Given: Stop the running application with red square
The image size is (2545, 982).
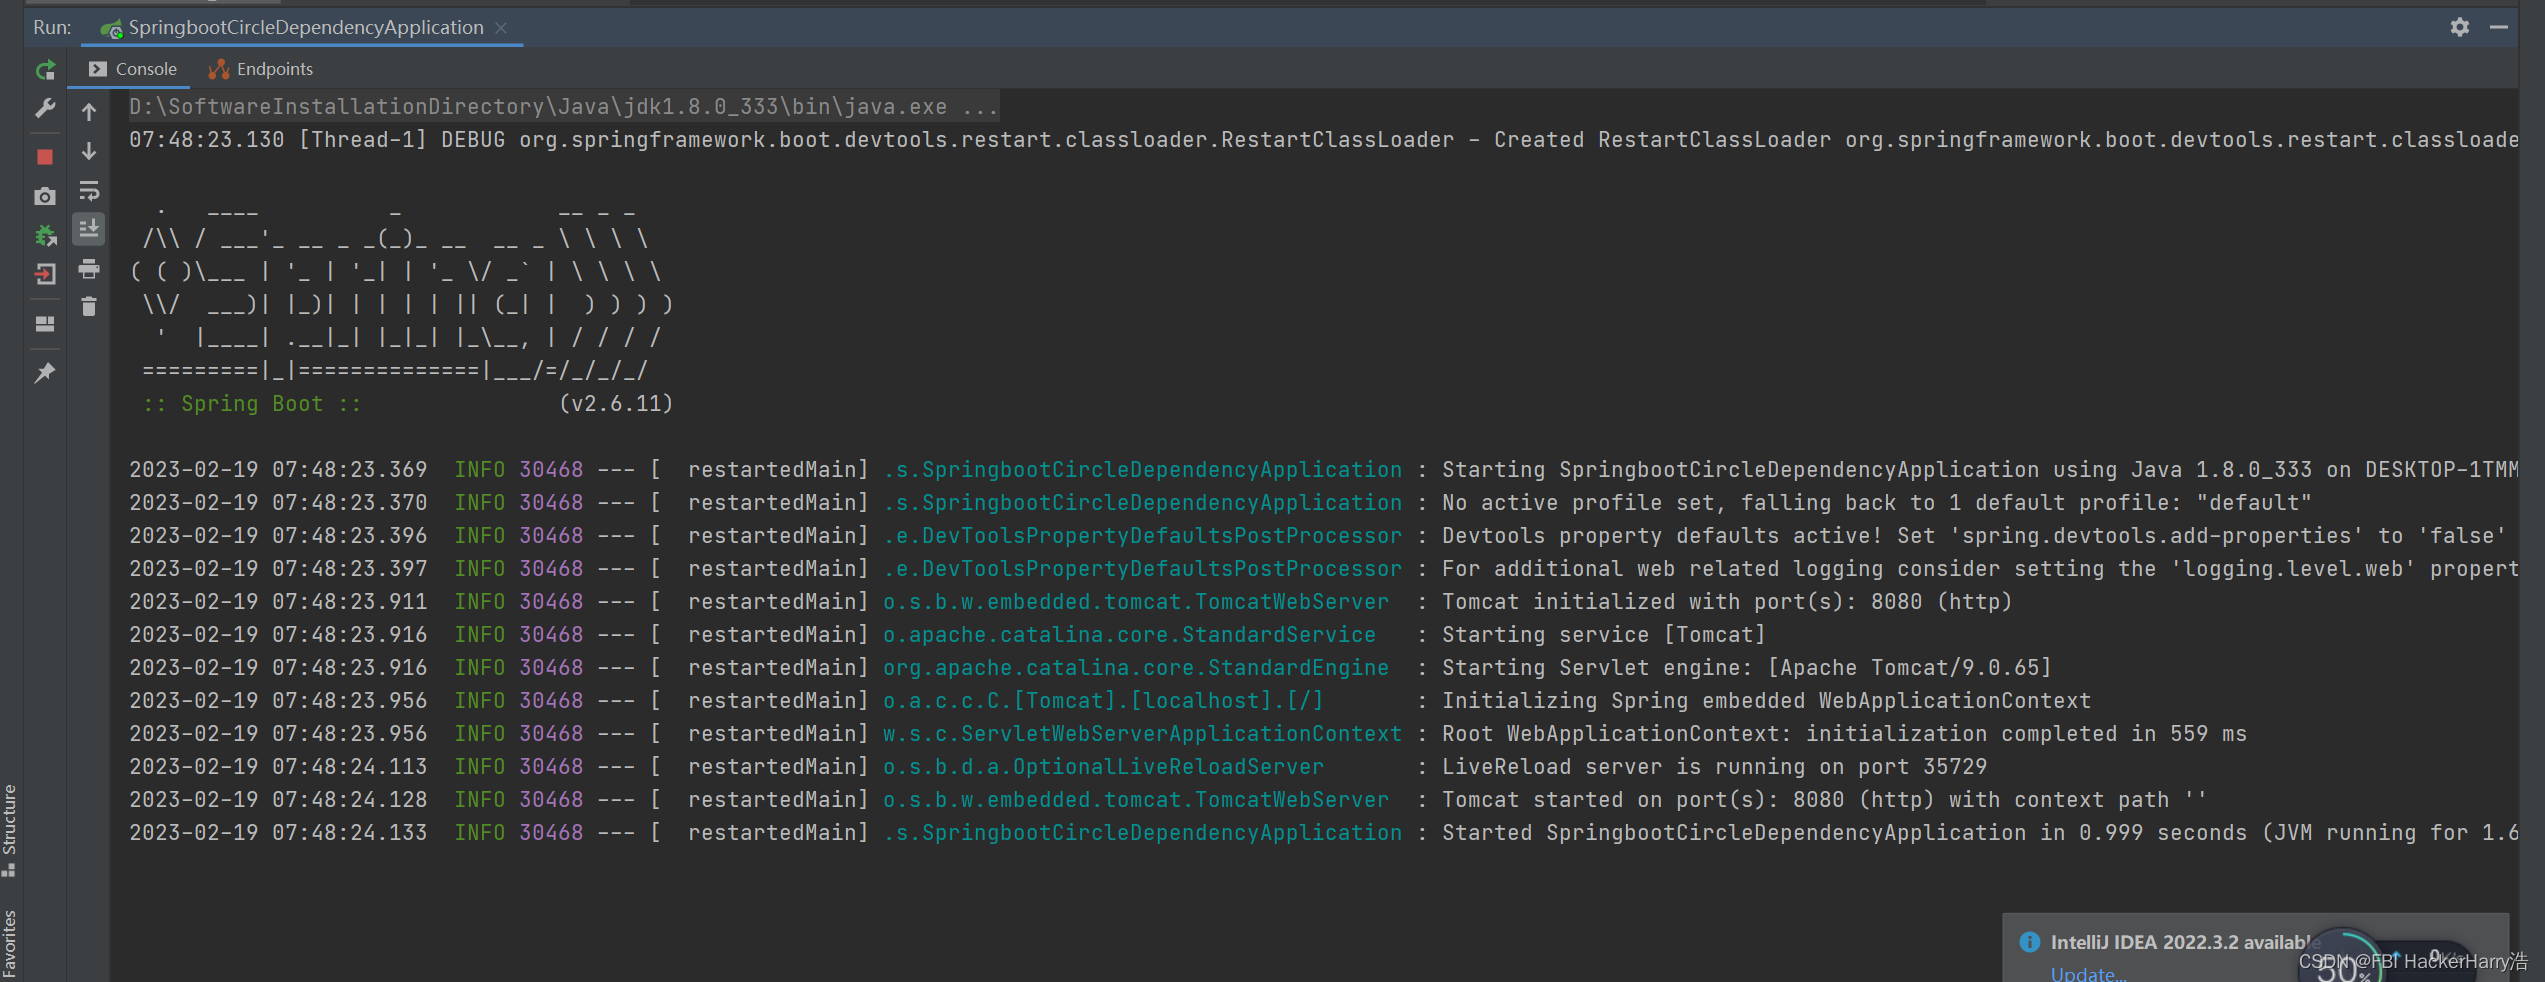Looking at the screenshot, I should click(45, 157).
